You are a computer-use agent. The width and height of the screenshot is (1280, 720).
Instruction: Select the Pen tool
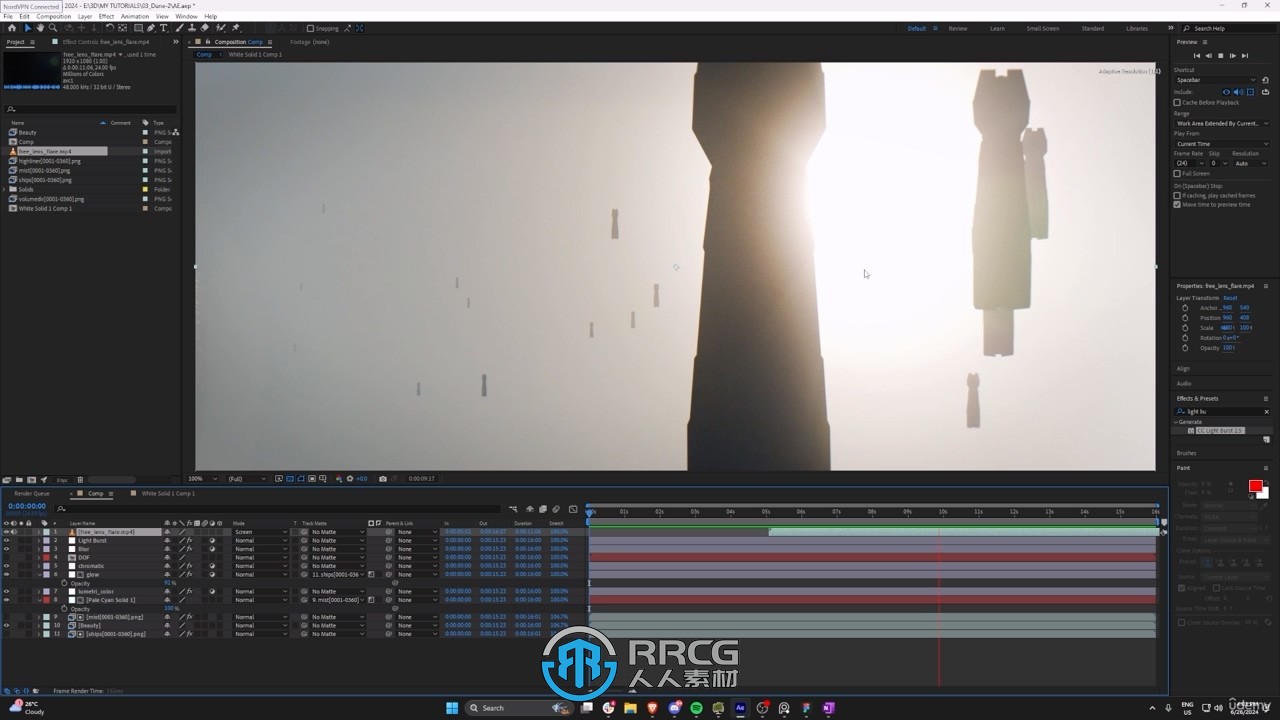coord(151,28)
